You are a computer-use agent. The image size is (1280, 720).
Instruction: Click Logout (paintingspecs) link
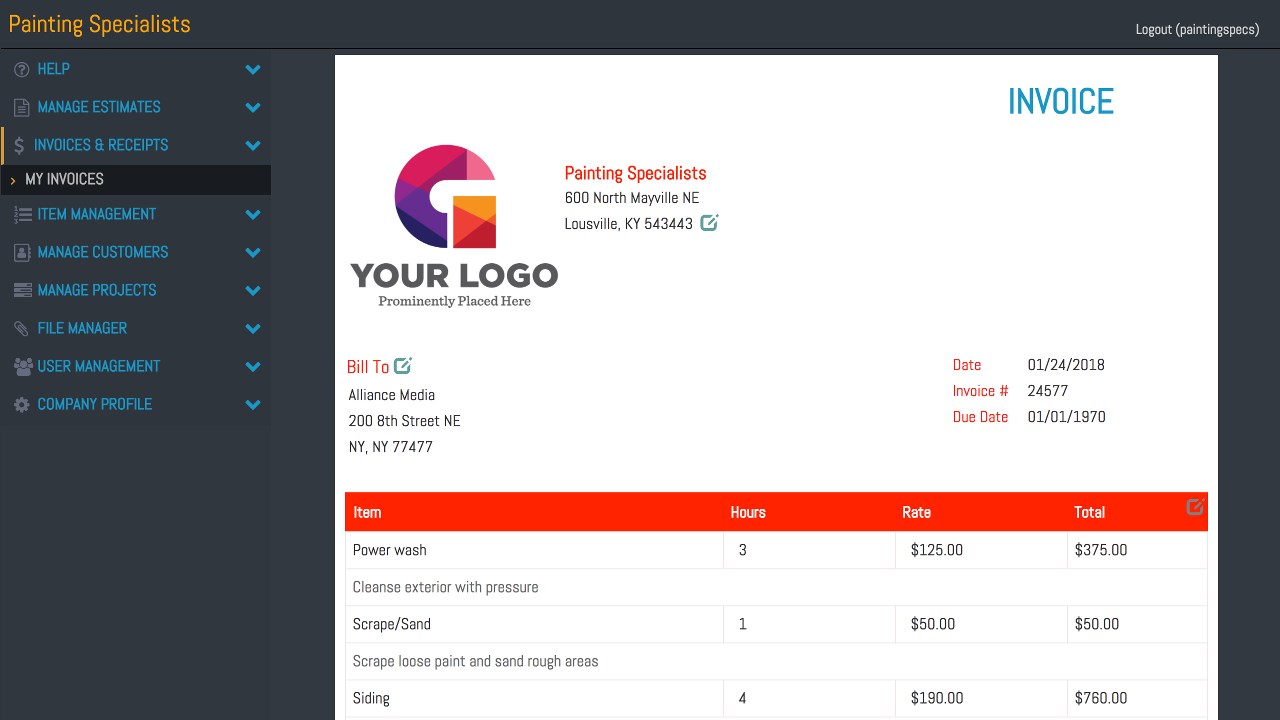pyautogui.click(x=1197, y=29)
